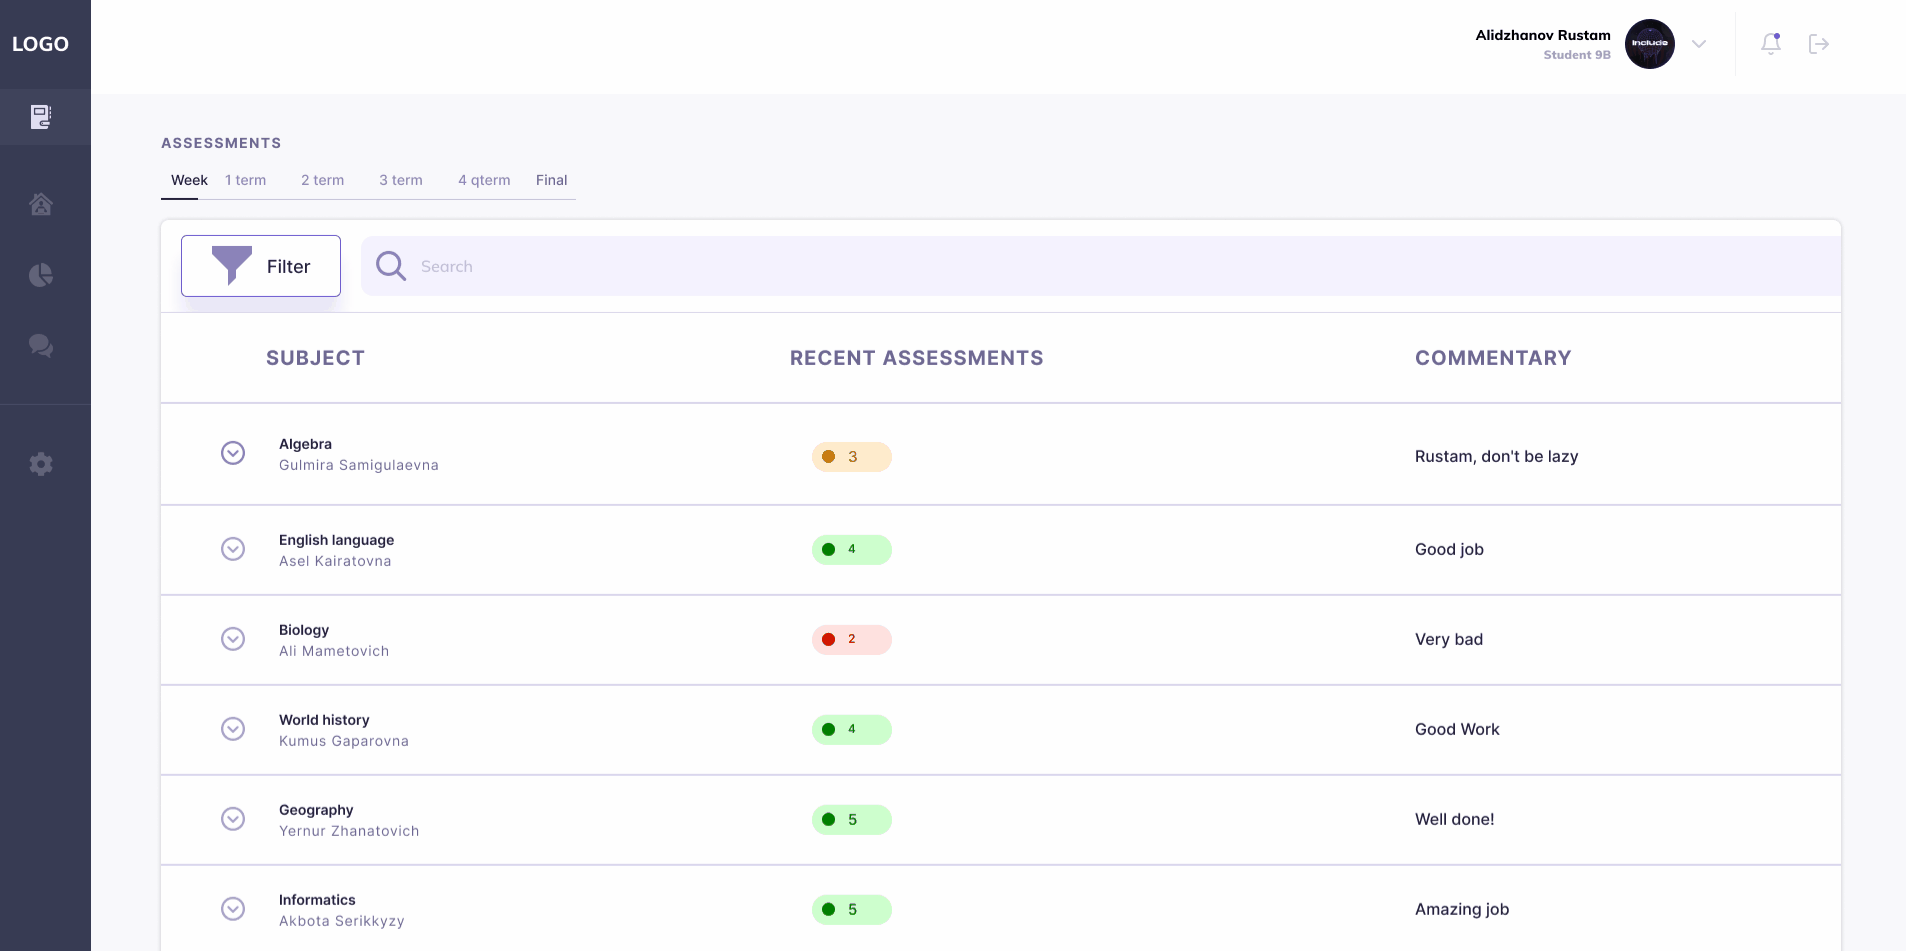1906x951 pixels.
Task: Click the search magnifier icon
Action: [x=391, y=266]
